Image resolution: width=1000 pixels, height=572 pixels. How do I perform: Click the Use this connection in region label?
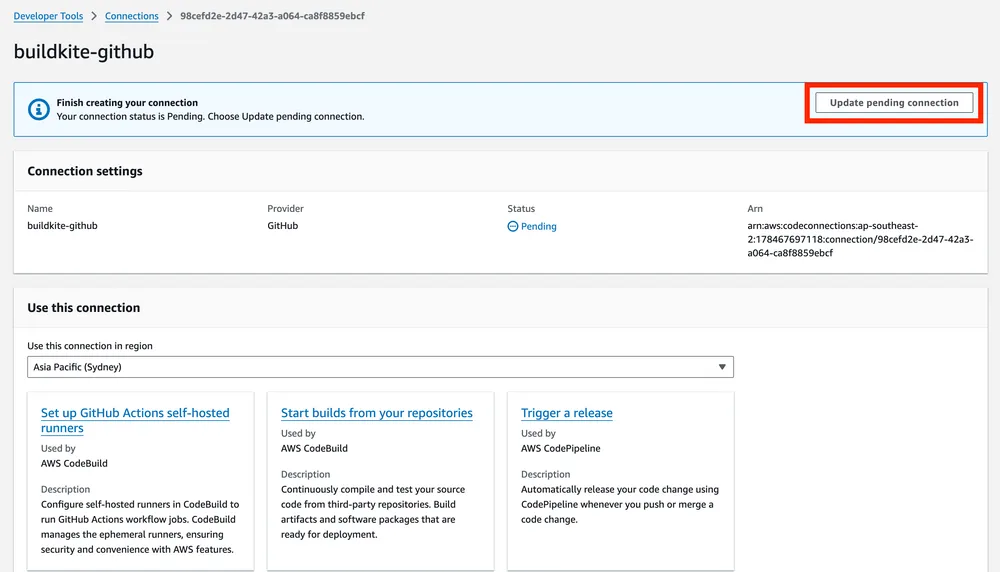(90, 346)
